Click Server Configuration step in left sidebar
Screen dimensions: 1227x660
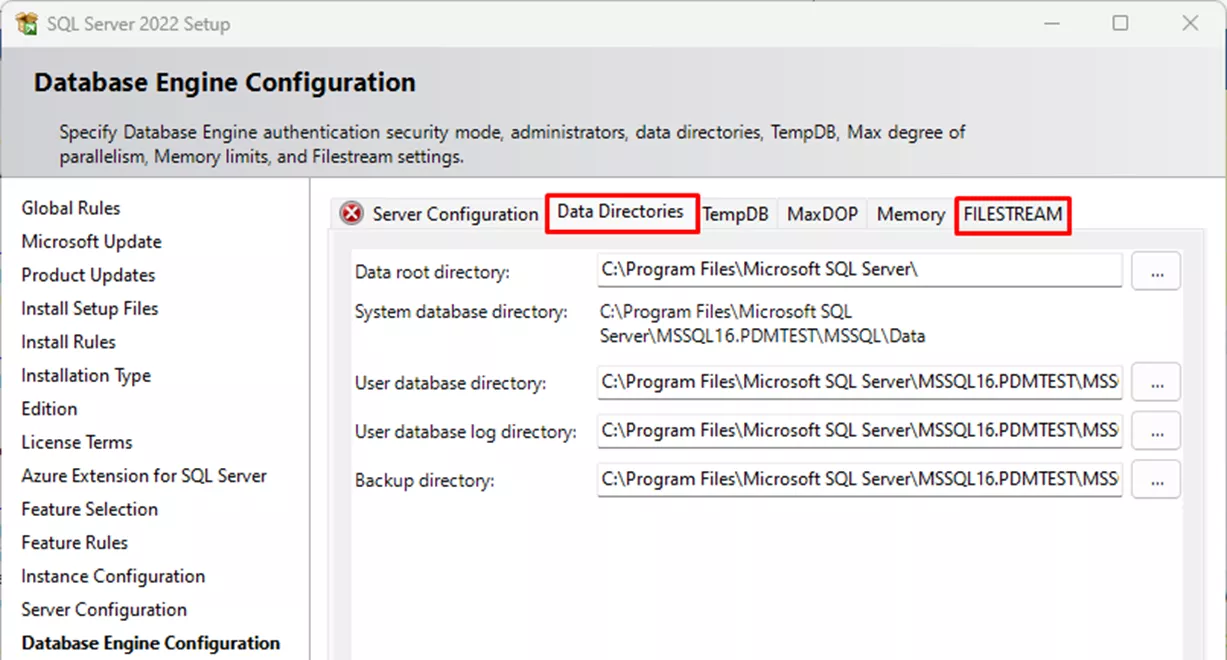[x=104, y=610]
